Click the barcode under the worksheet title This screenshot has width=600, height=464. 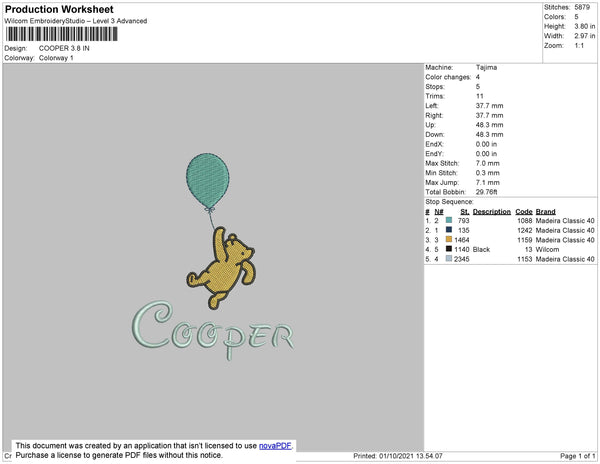pos(61,34)
